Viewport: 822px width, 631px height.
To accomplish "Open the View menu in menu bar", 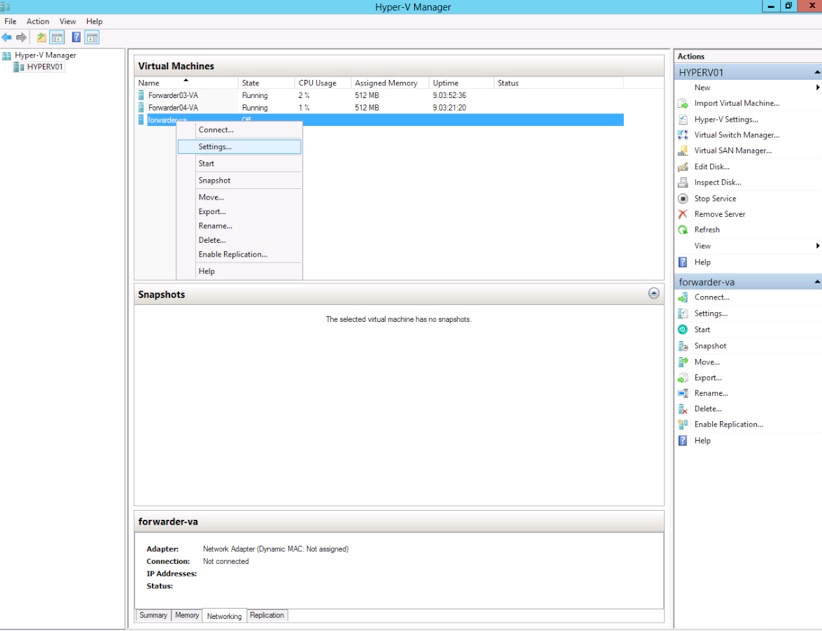I will (68, 21).
